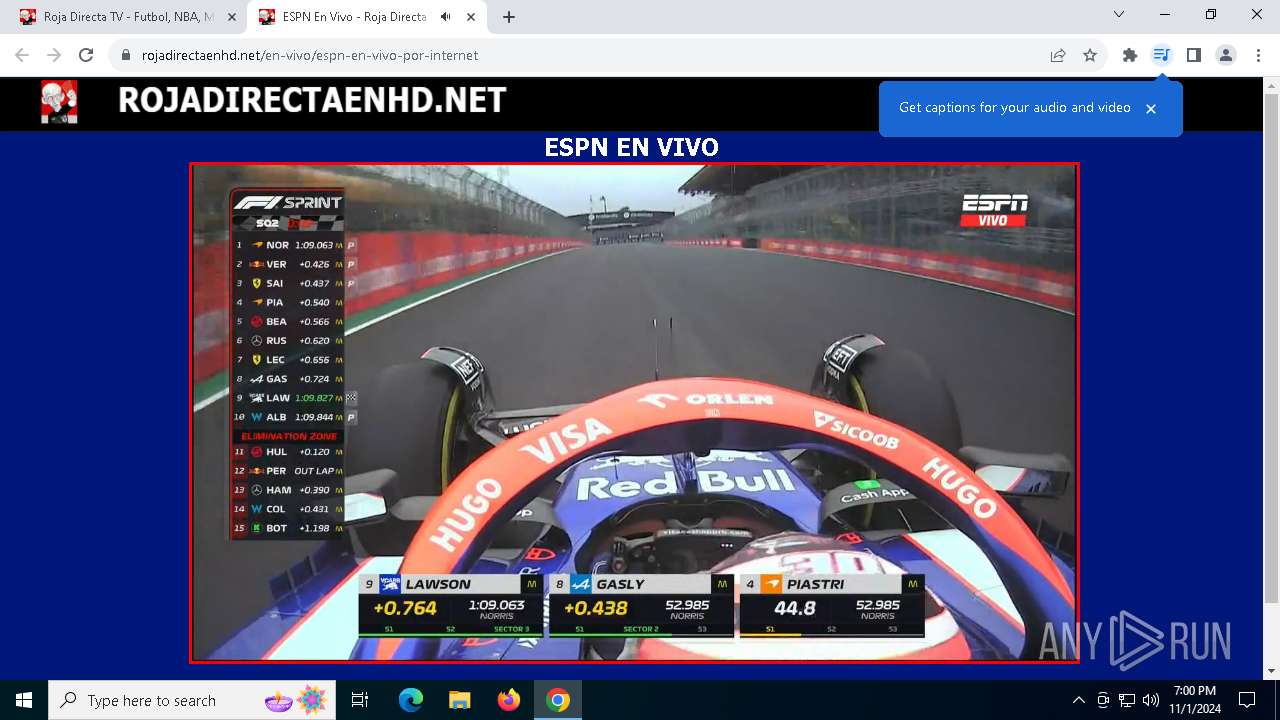1280x720 pixels.
Task: Launch Firefox from the taskbar
Action: 509,700
